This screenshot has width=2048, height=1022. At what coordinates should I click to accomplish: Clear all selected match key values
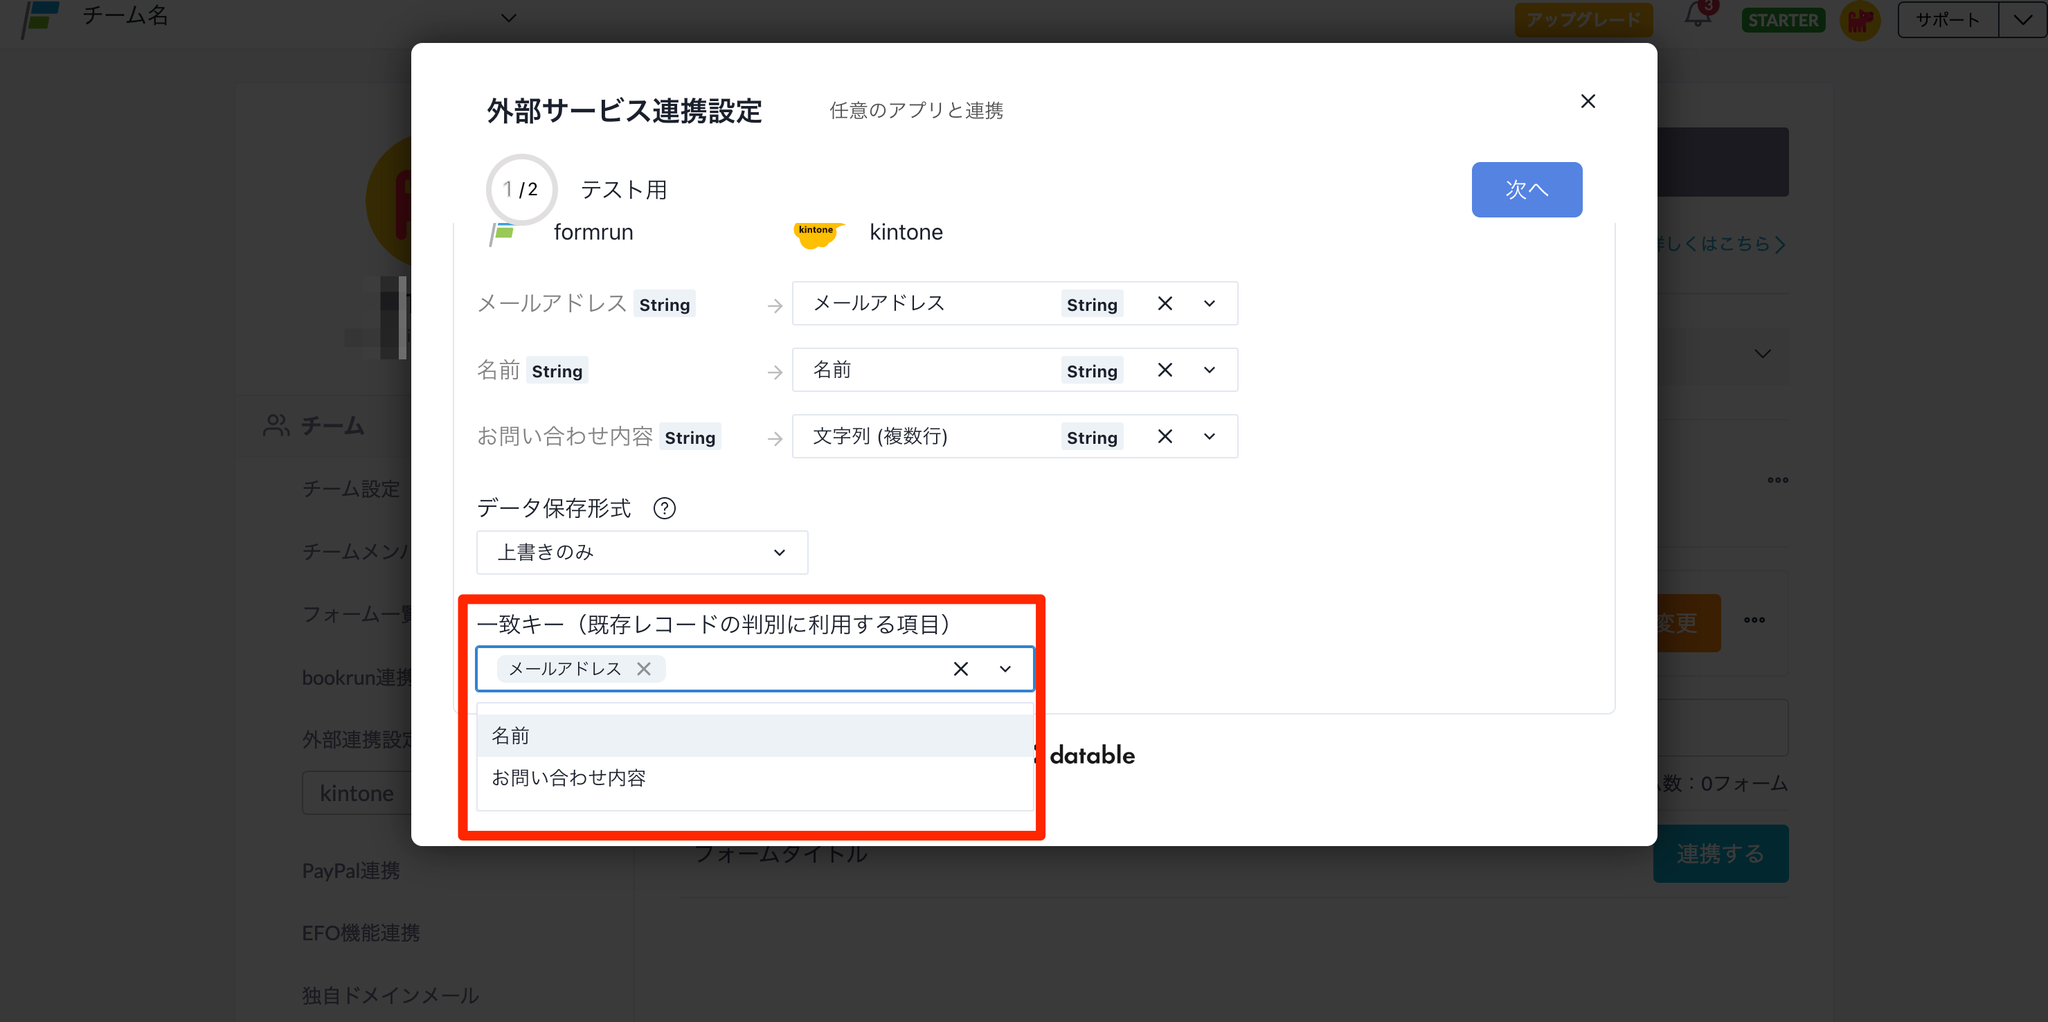point(960,669)
